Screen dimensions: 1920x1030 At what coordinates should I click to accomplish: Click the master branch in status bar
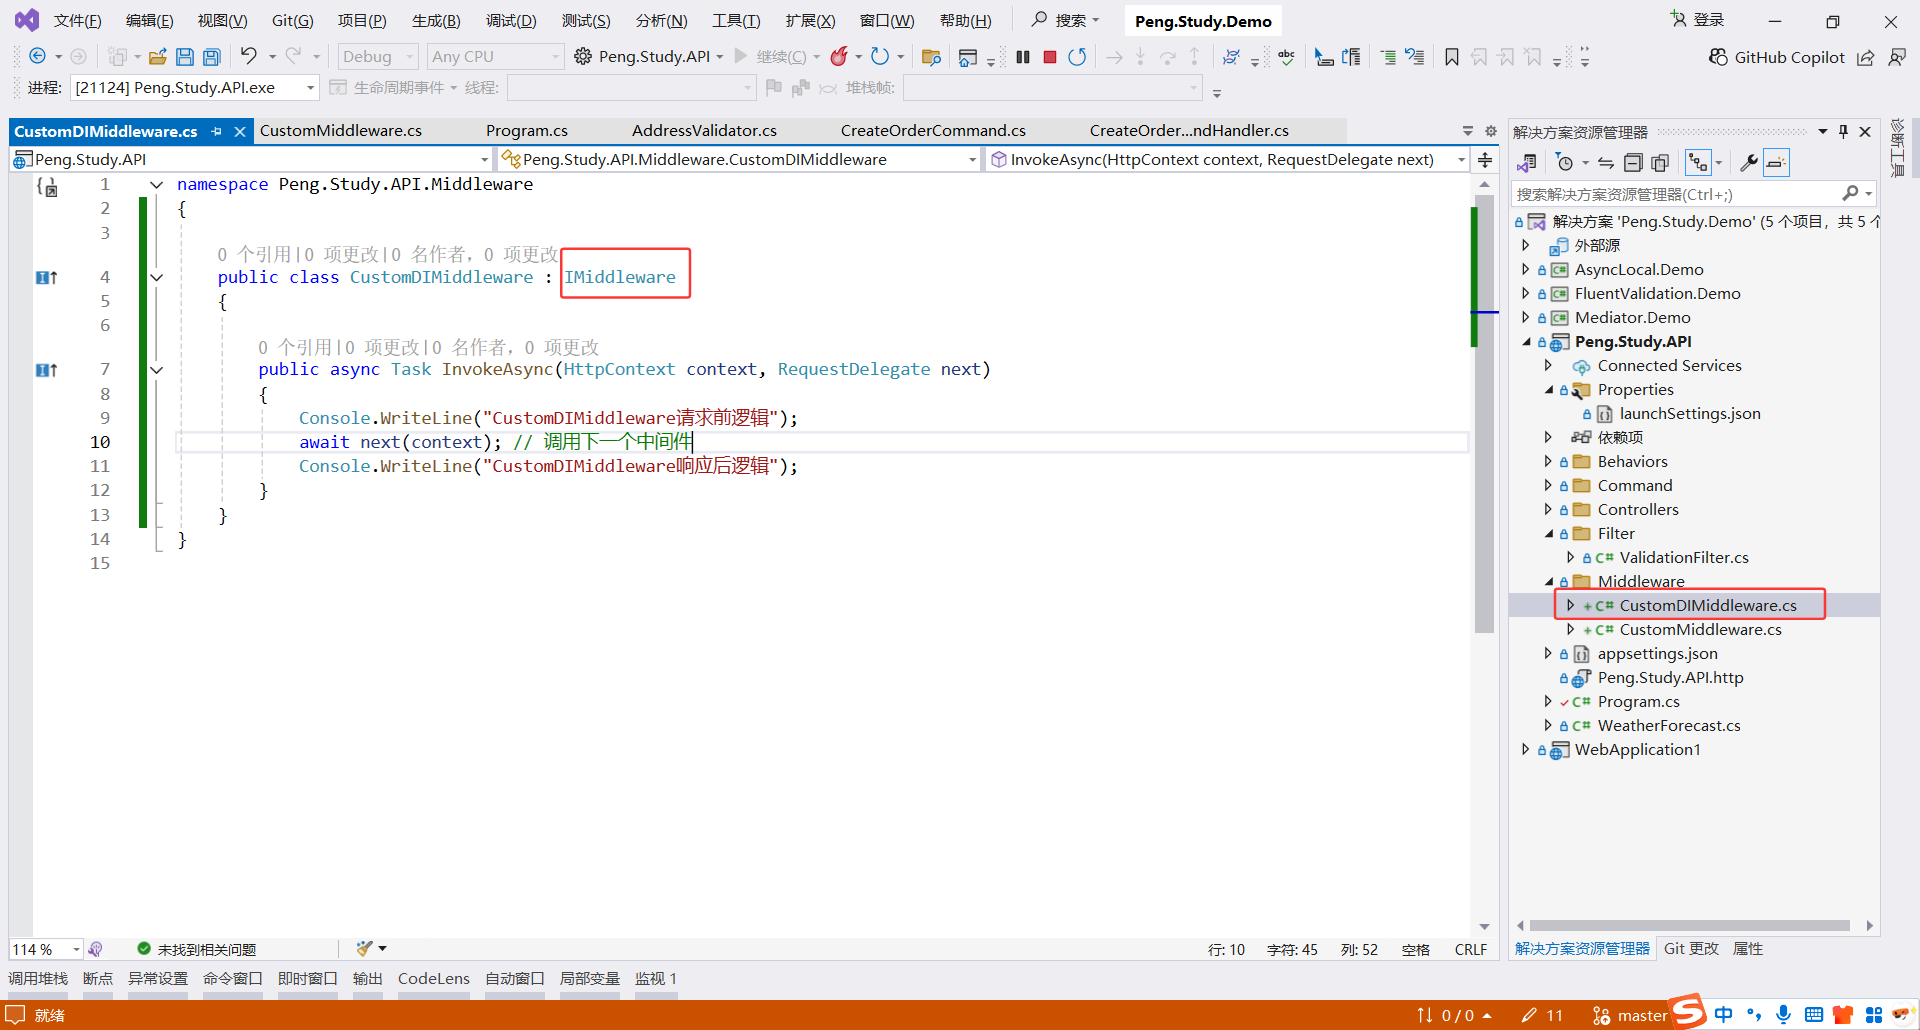pos(1630,1015)
